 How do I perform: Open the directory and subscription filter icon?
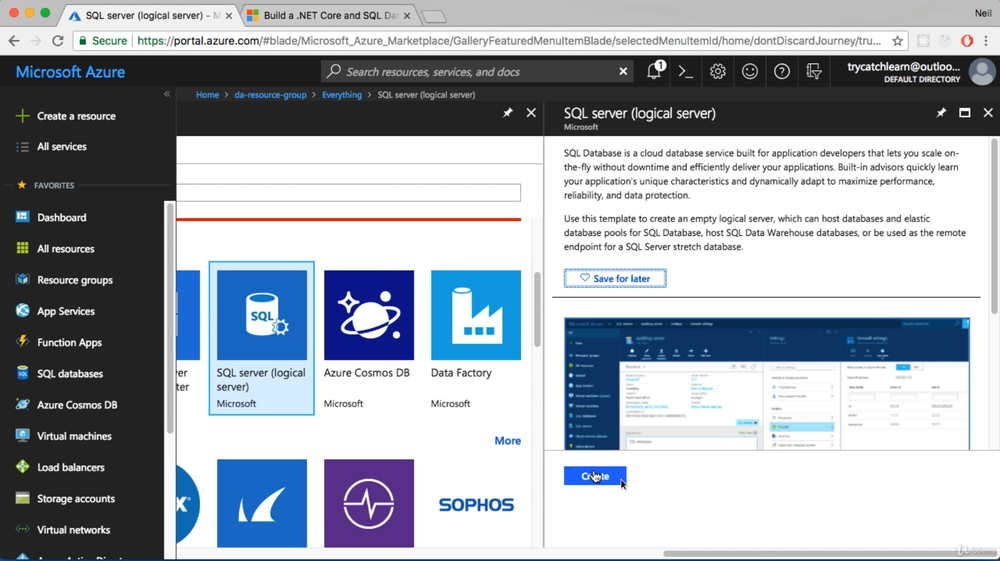coord(813,71)
